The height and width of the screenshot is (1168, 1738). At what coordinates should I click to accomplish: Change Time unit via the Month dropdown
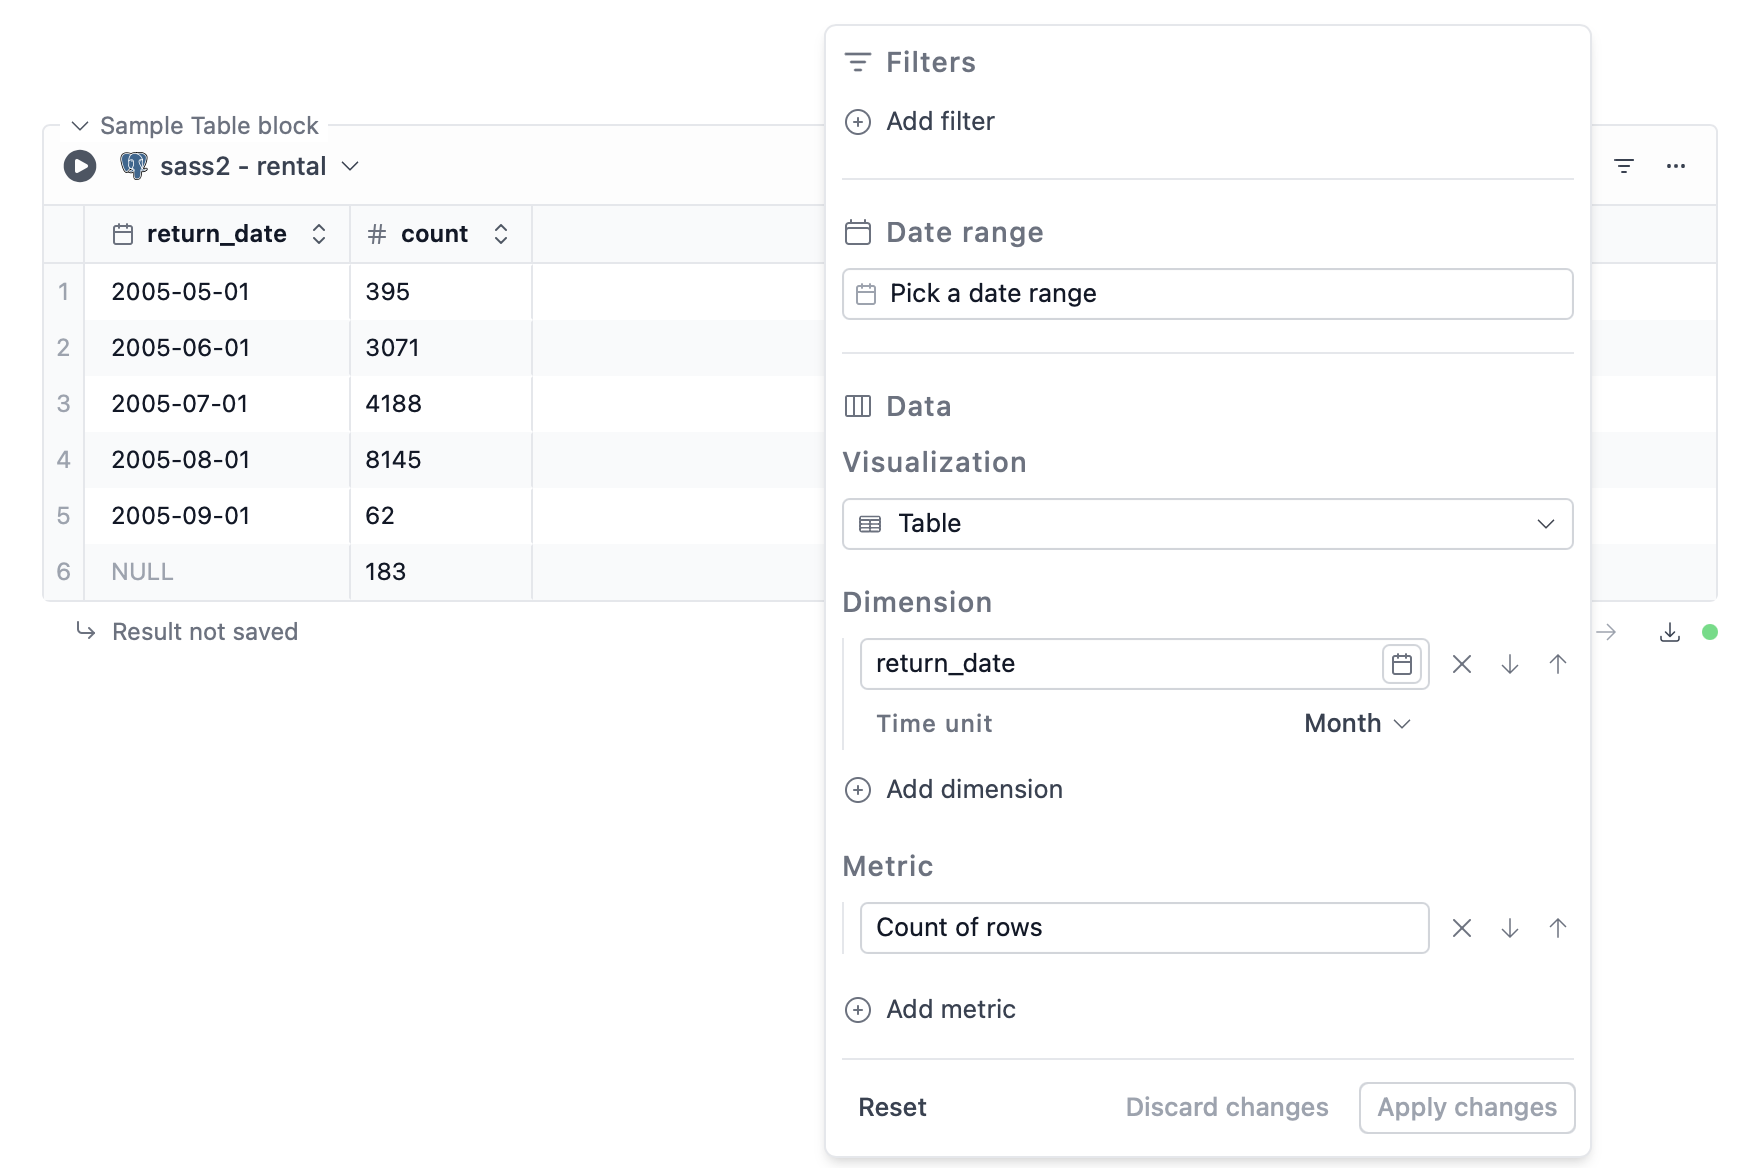(x=1357, y=723)
